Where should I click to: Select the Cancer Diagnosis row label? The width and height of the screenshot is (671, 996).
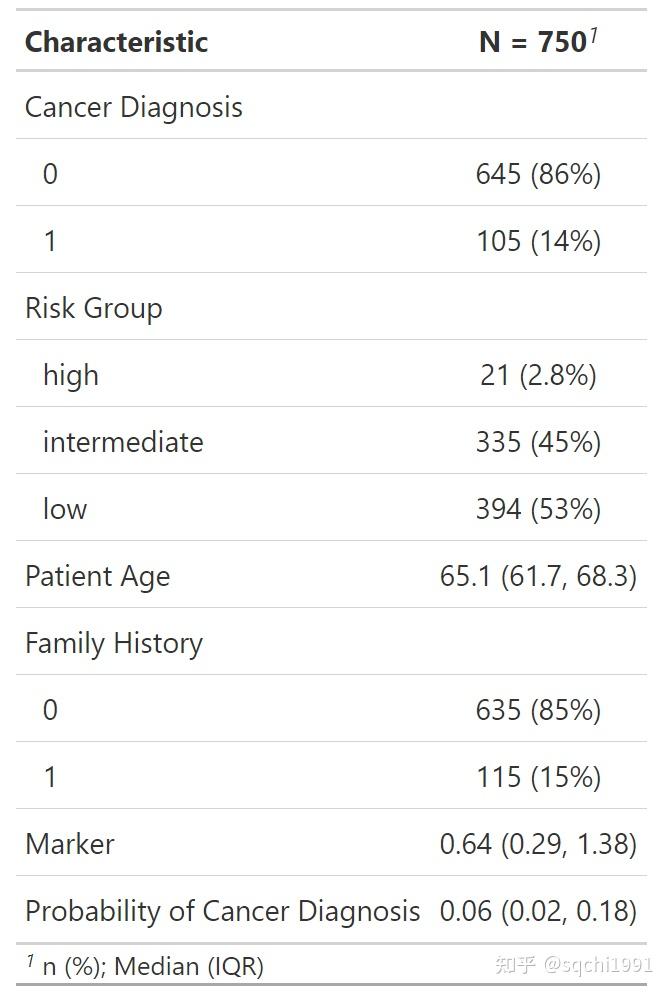coord(133,108)
